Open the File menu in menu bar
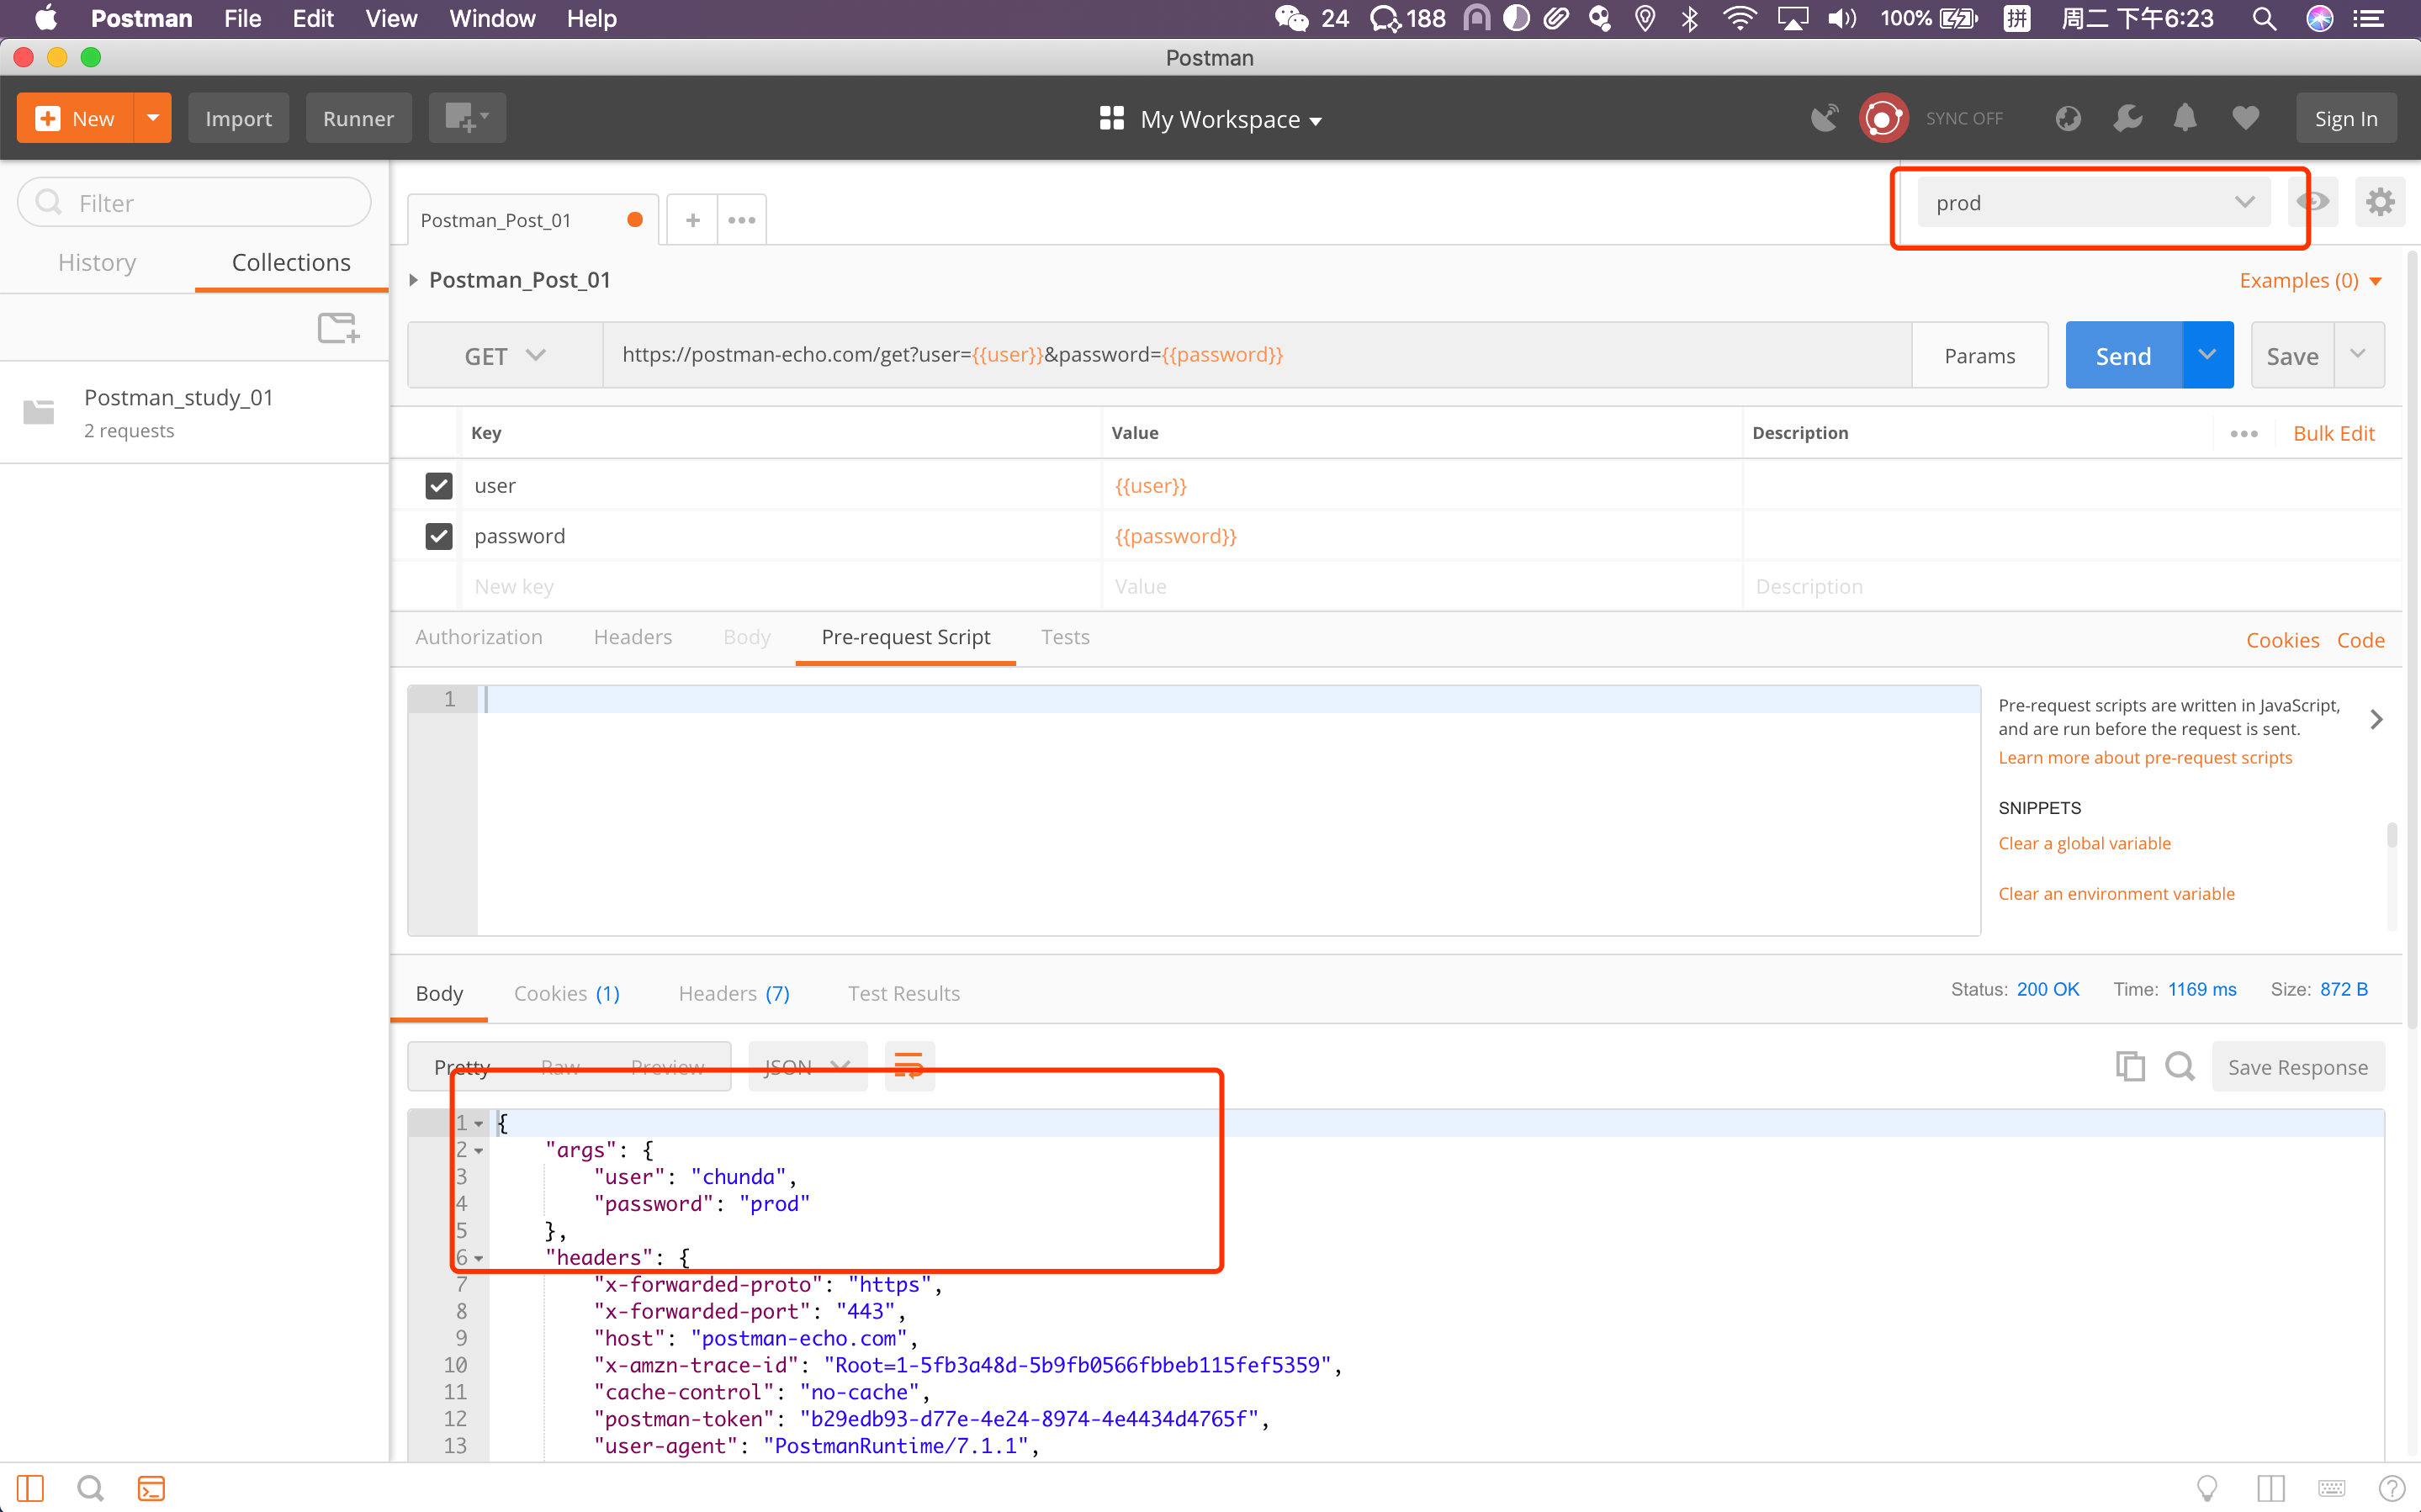The width and height of the screenshot is (2421, 1512). tap(242, 19)
